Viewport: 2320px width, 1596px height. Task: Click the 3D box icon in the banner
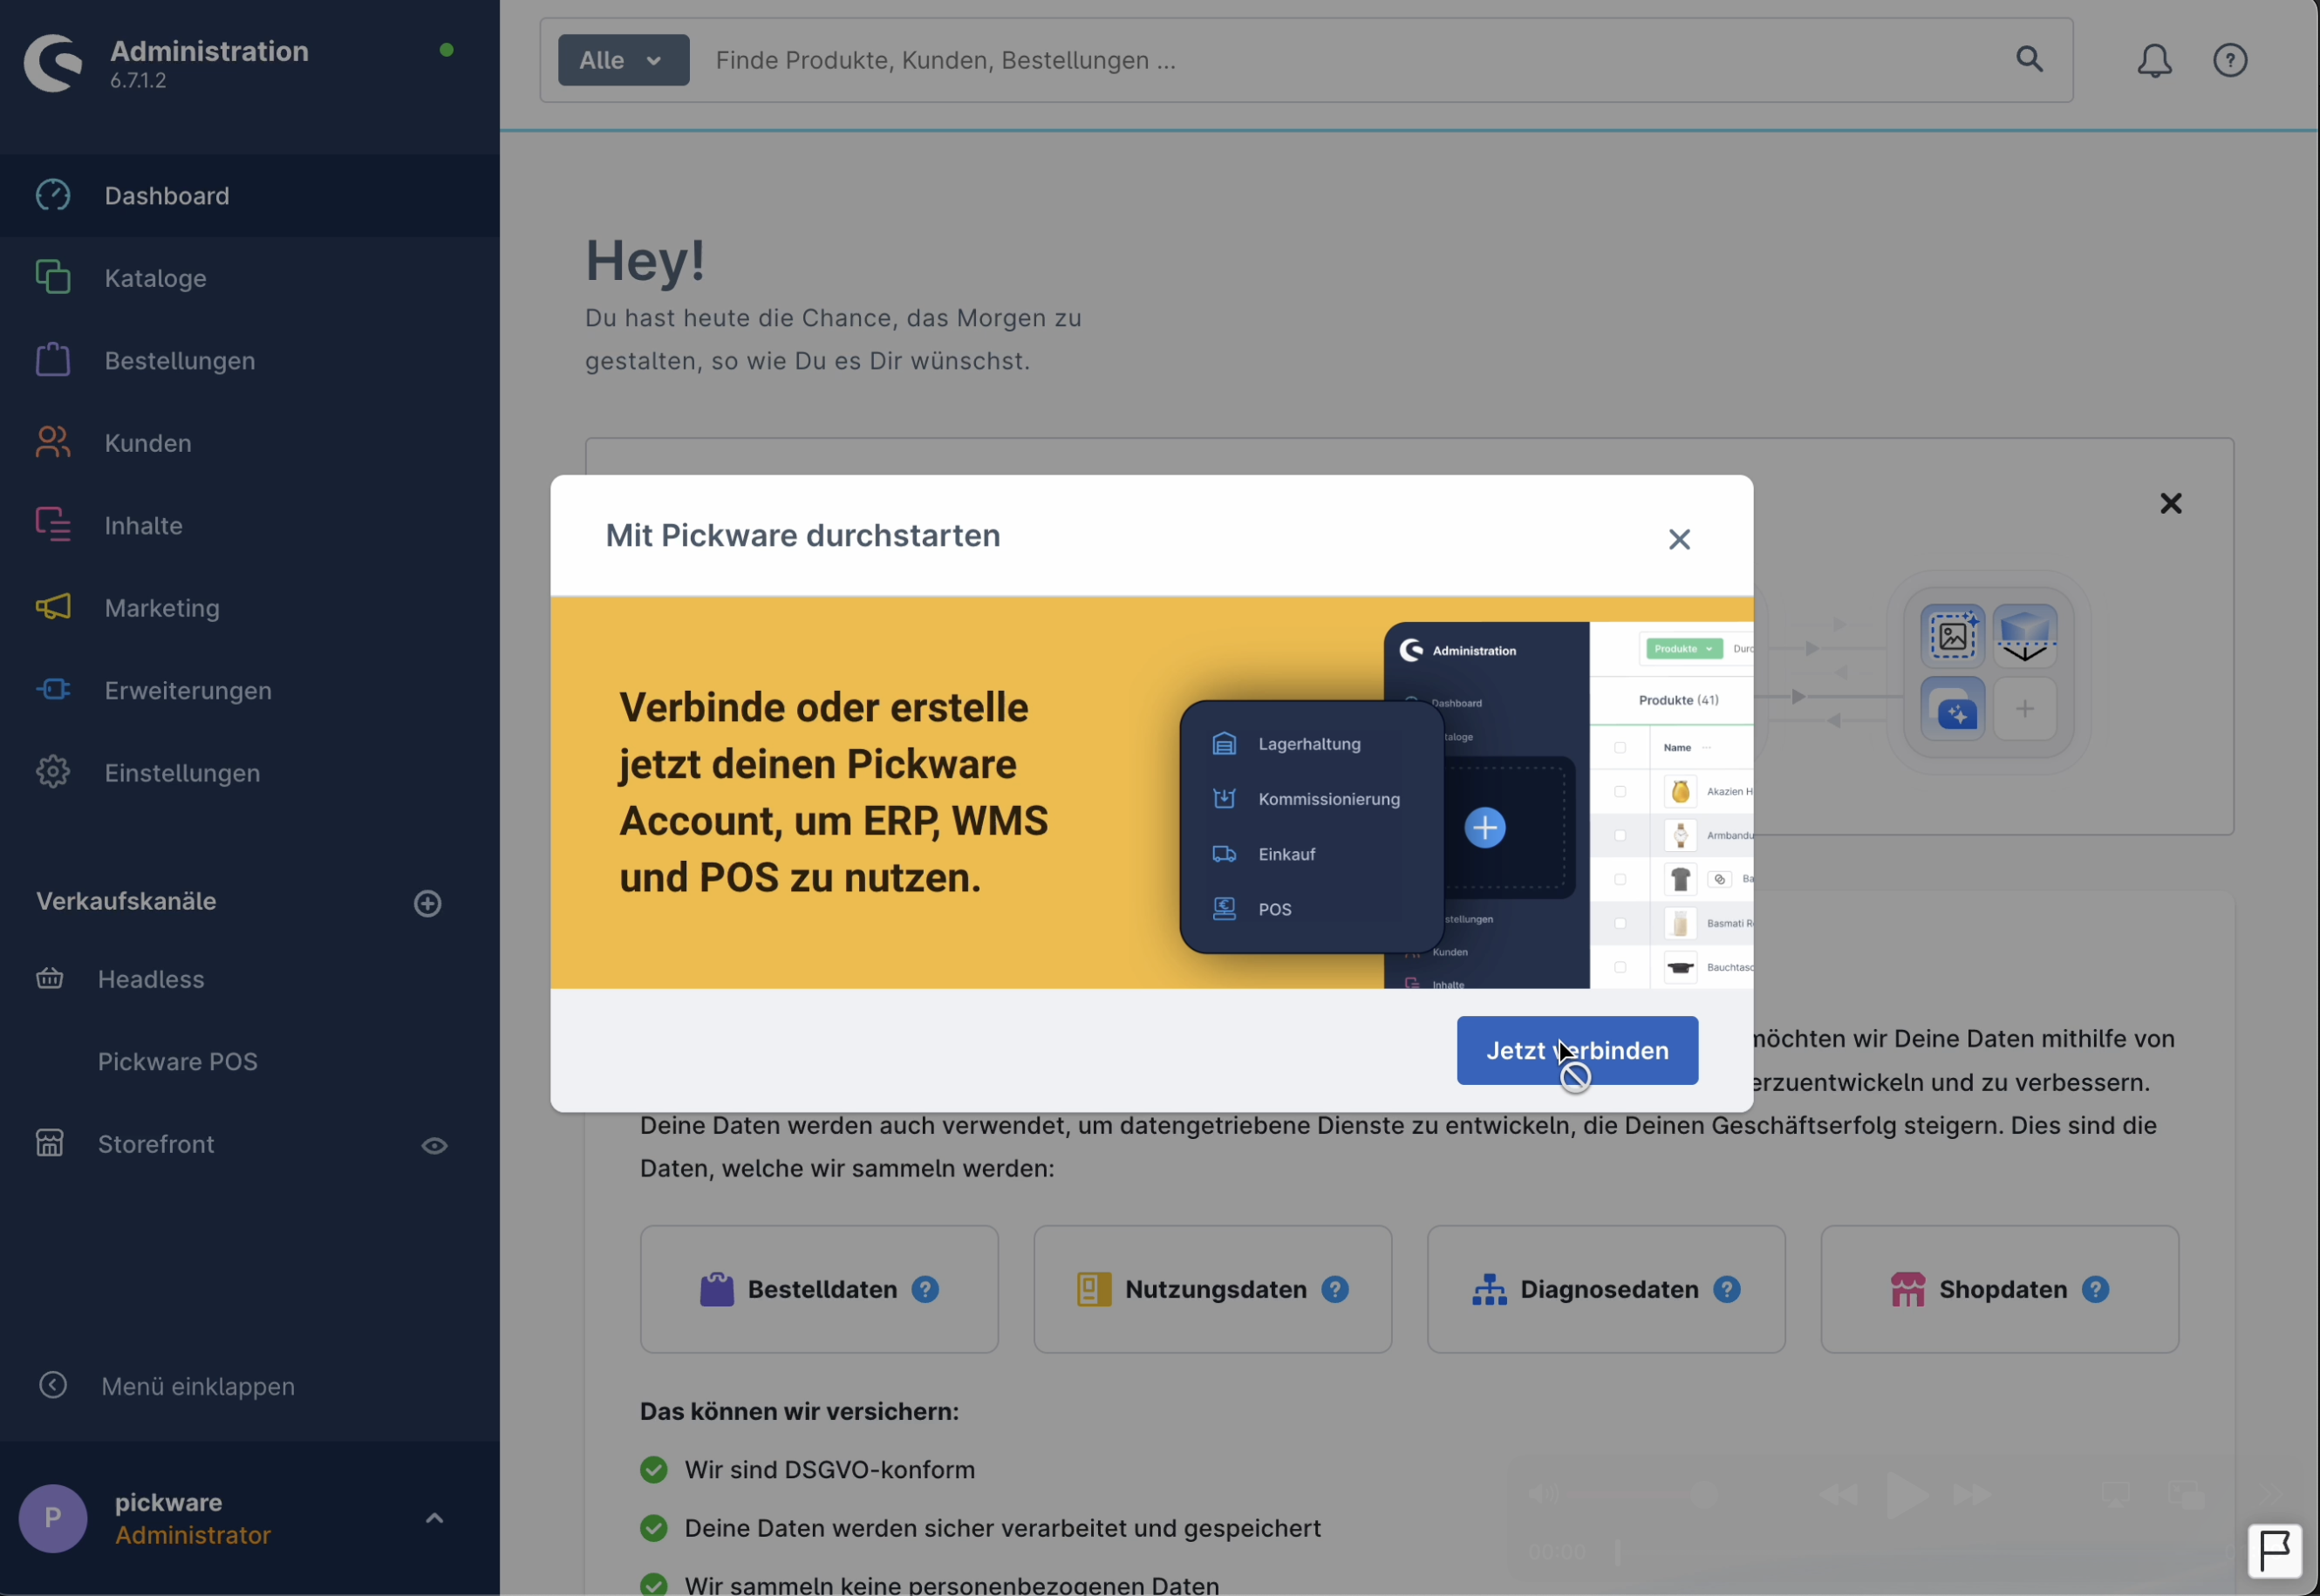click(2025, 636)
